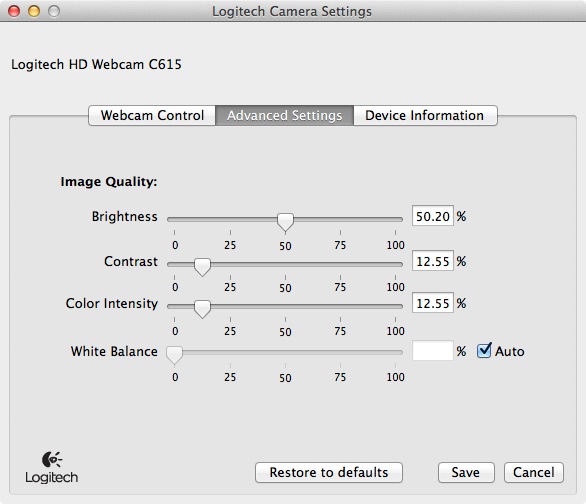Click the Color Intensity slider handle

[202, 309]
